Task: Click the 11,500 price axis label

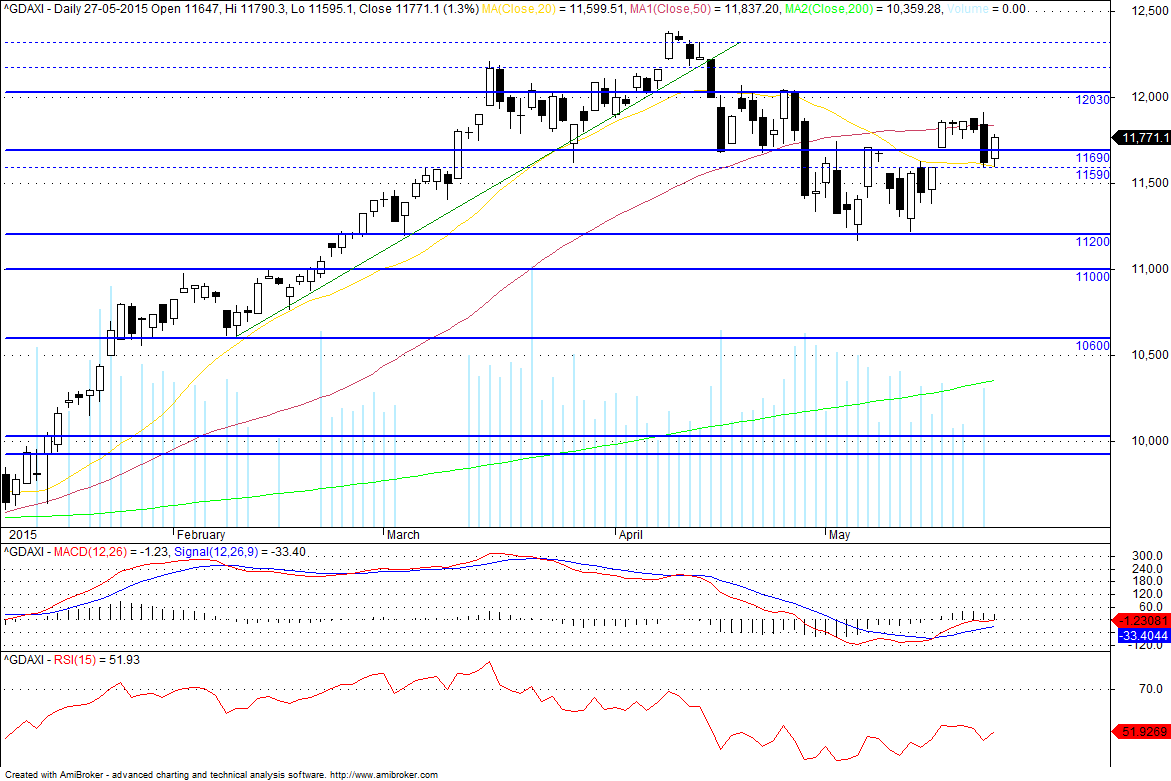Action: click(x=1149, y=183)
